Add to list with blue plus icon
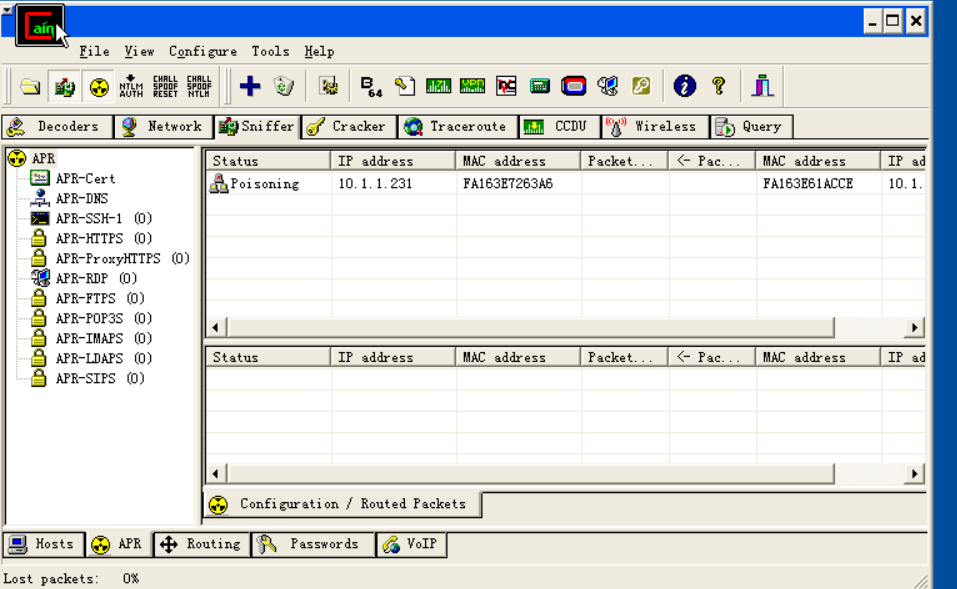Viewport: 957px width, 589px height. (x=250, y=86)
